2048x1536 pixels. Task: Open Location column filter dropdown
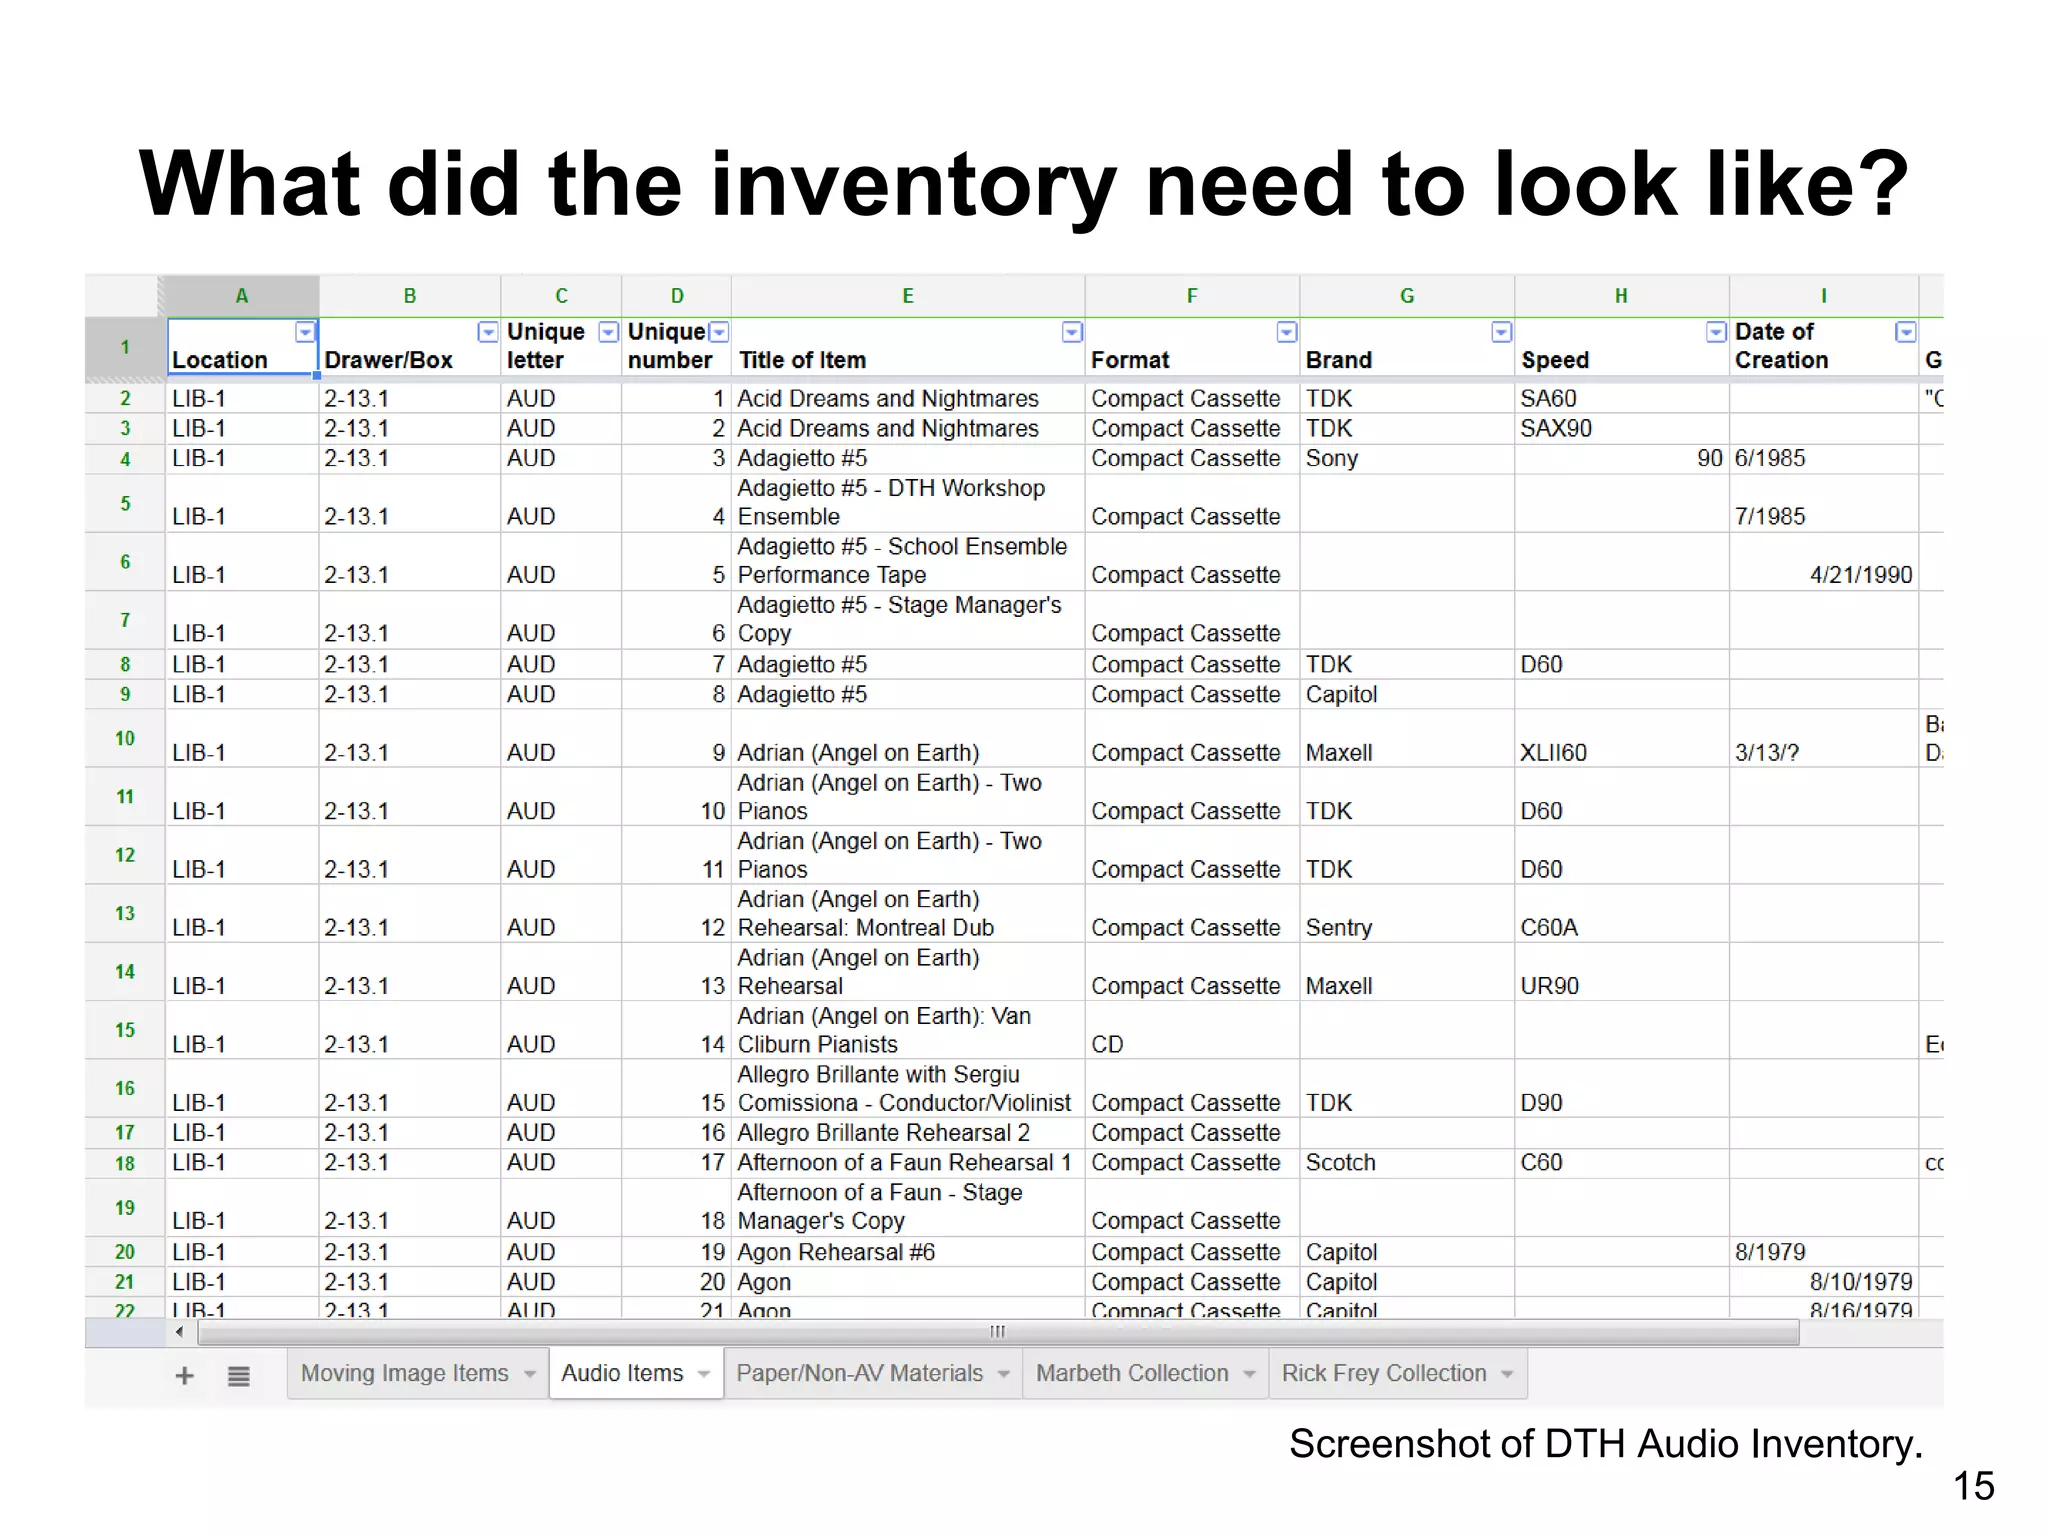tap(305, 332)
